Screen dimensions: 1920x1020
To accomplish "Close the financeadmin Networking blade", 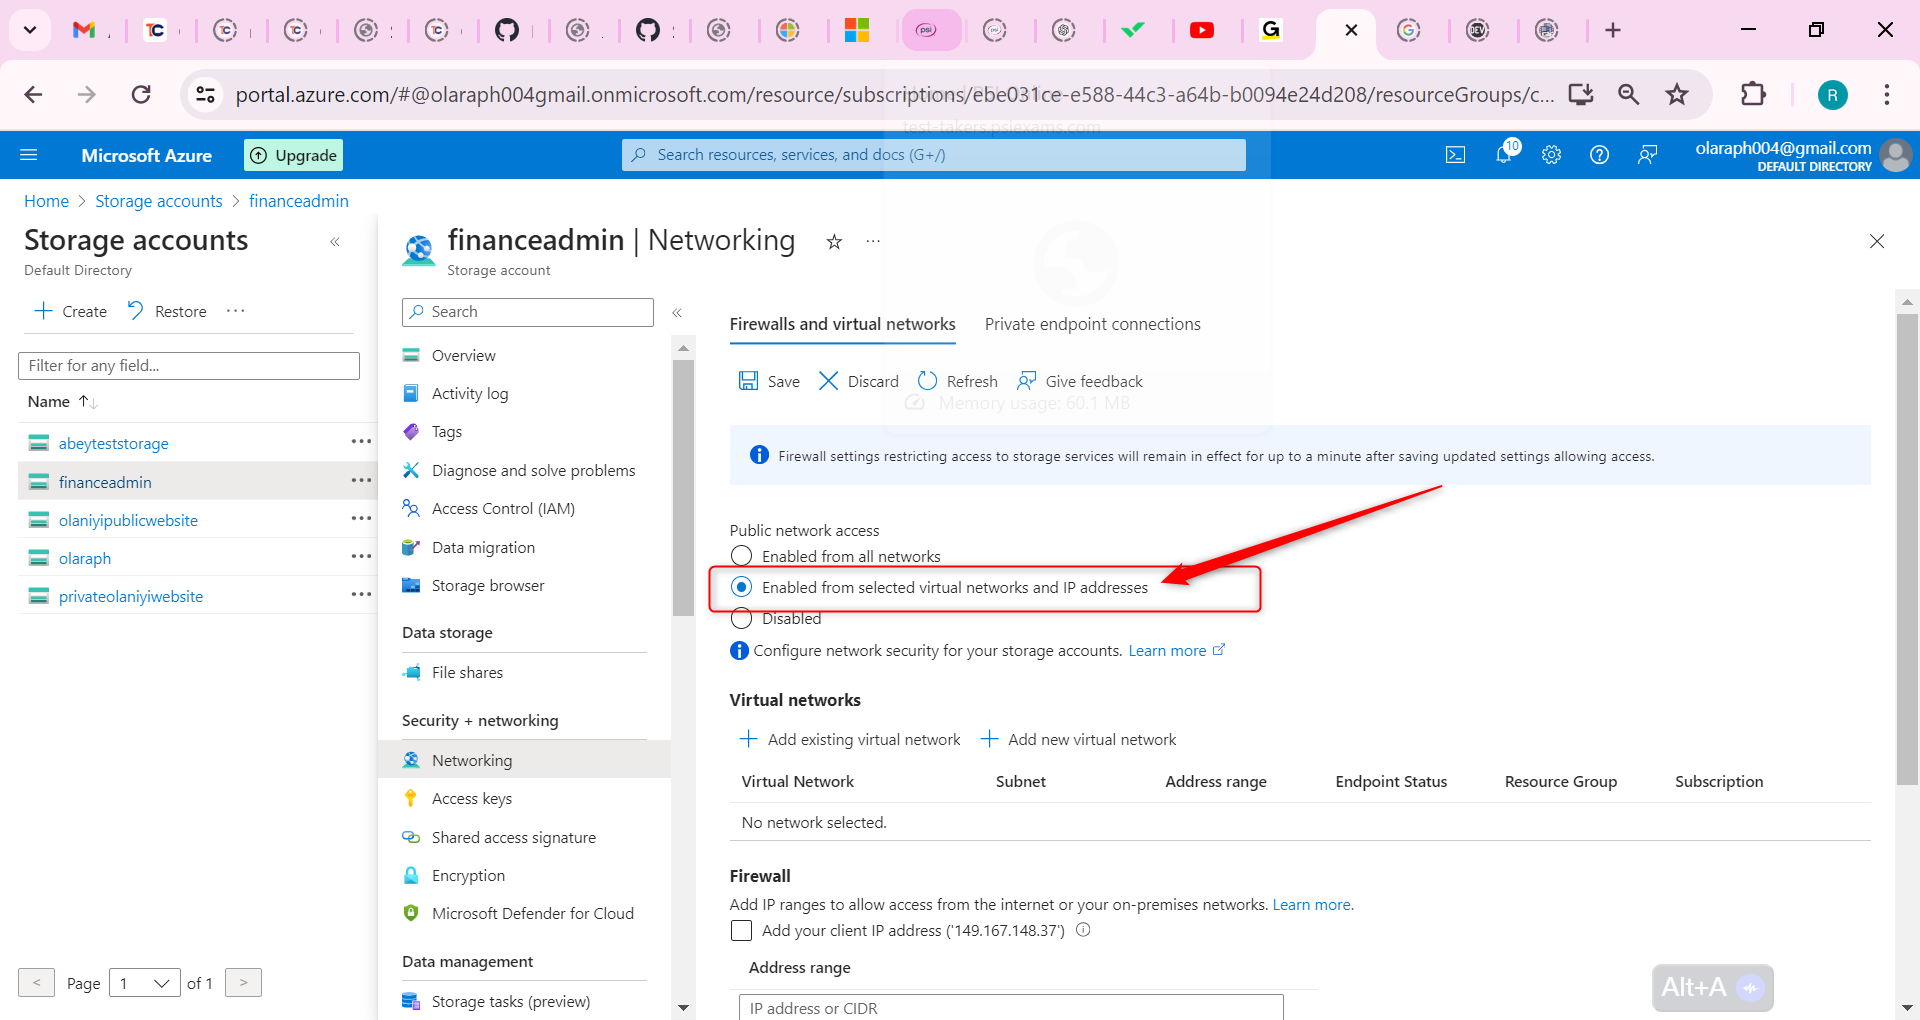I will [x=1877, y=241].
